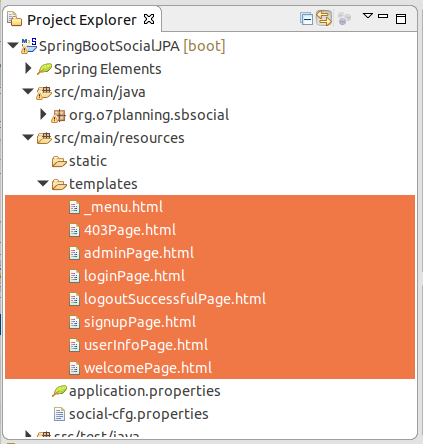Click the templates folder icon
The image size is (423, 444).
coord(59,184)
